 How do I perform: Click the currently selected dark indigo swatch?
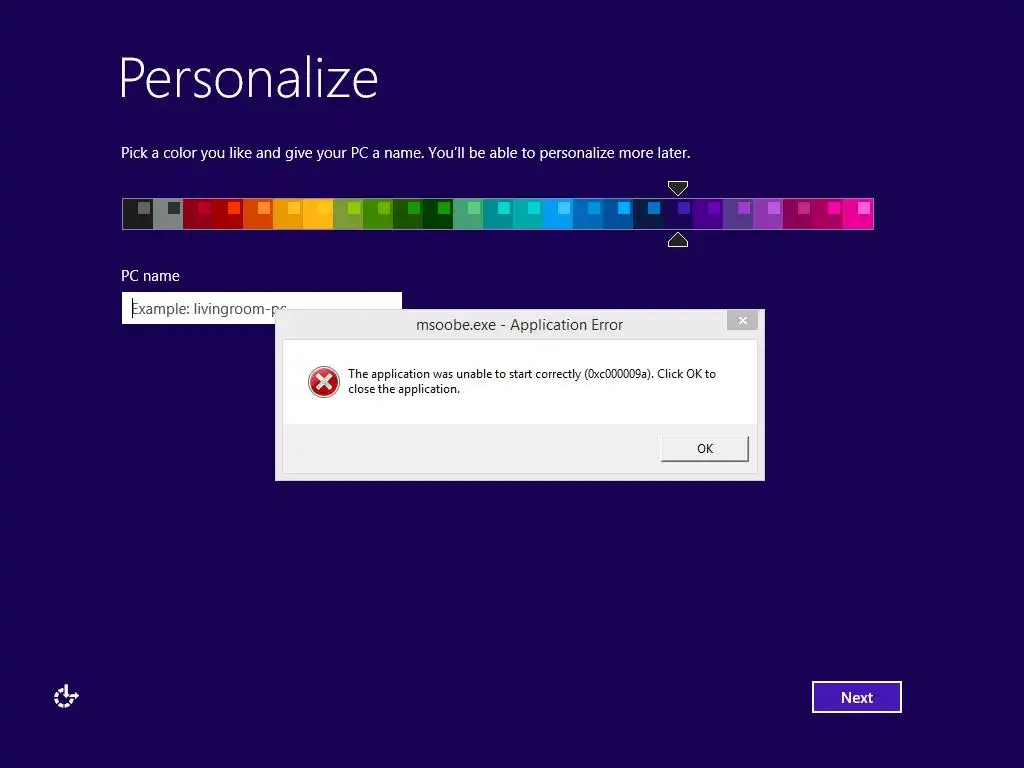click(x=679, y=214)
